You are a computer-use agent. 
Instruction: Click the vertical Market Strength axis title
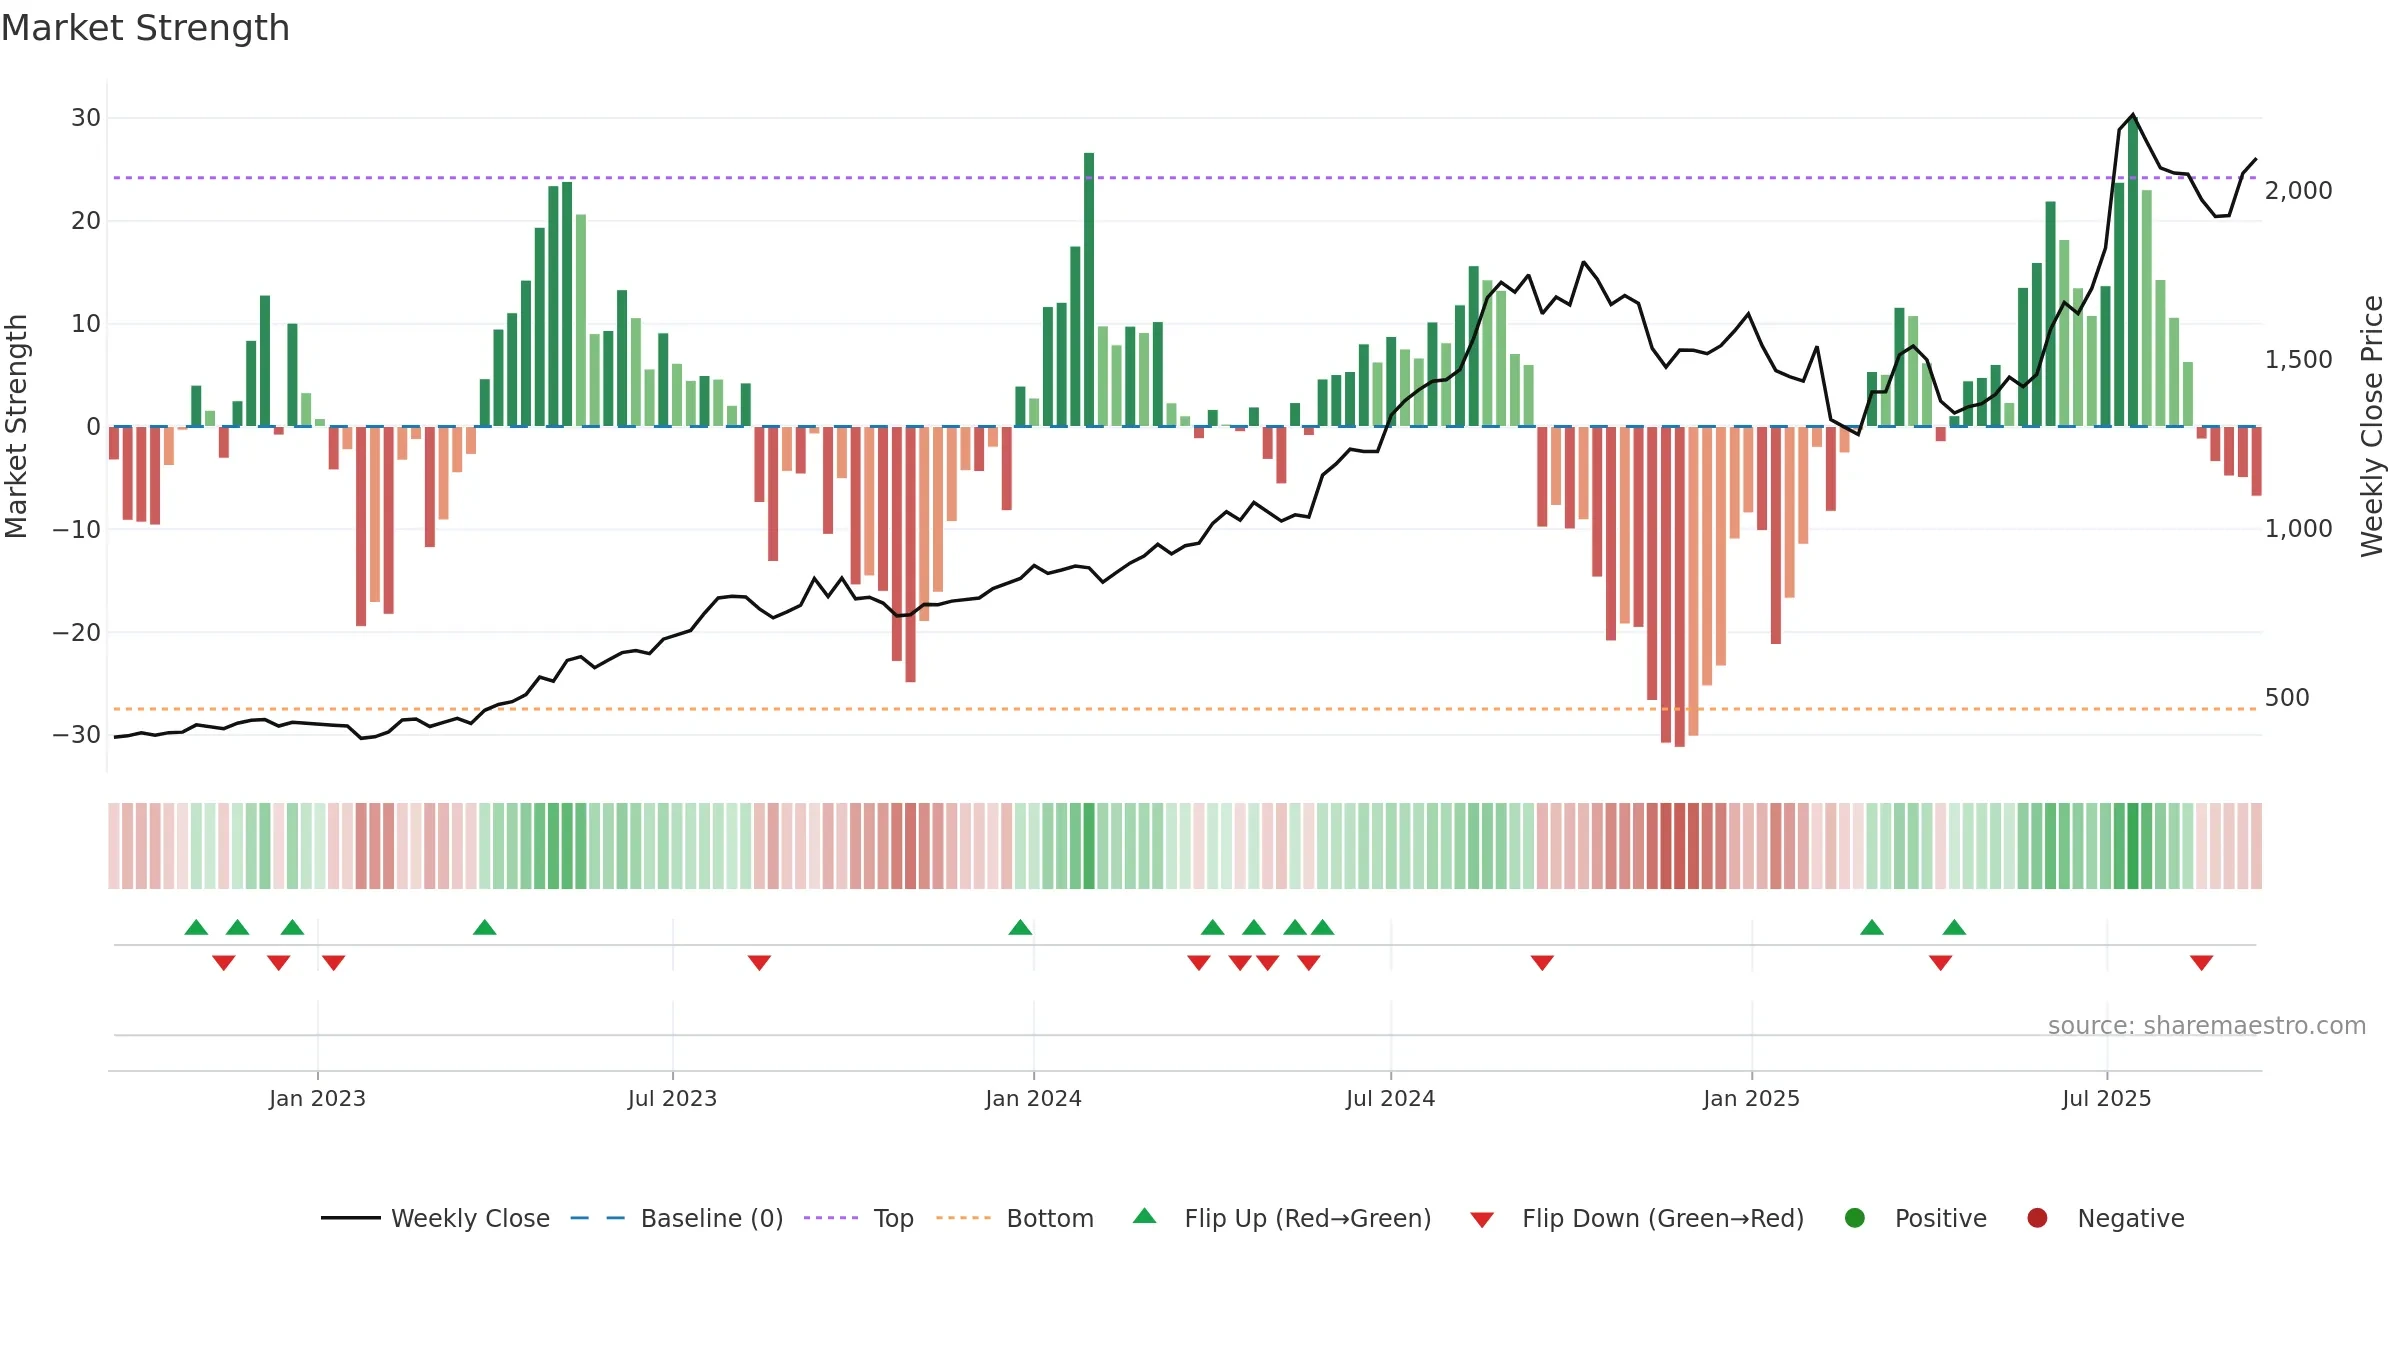click(16, 426)
